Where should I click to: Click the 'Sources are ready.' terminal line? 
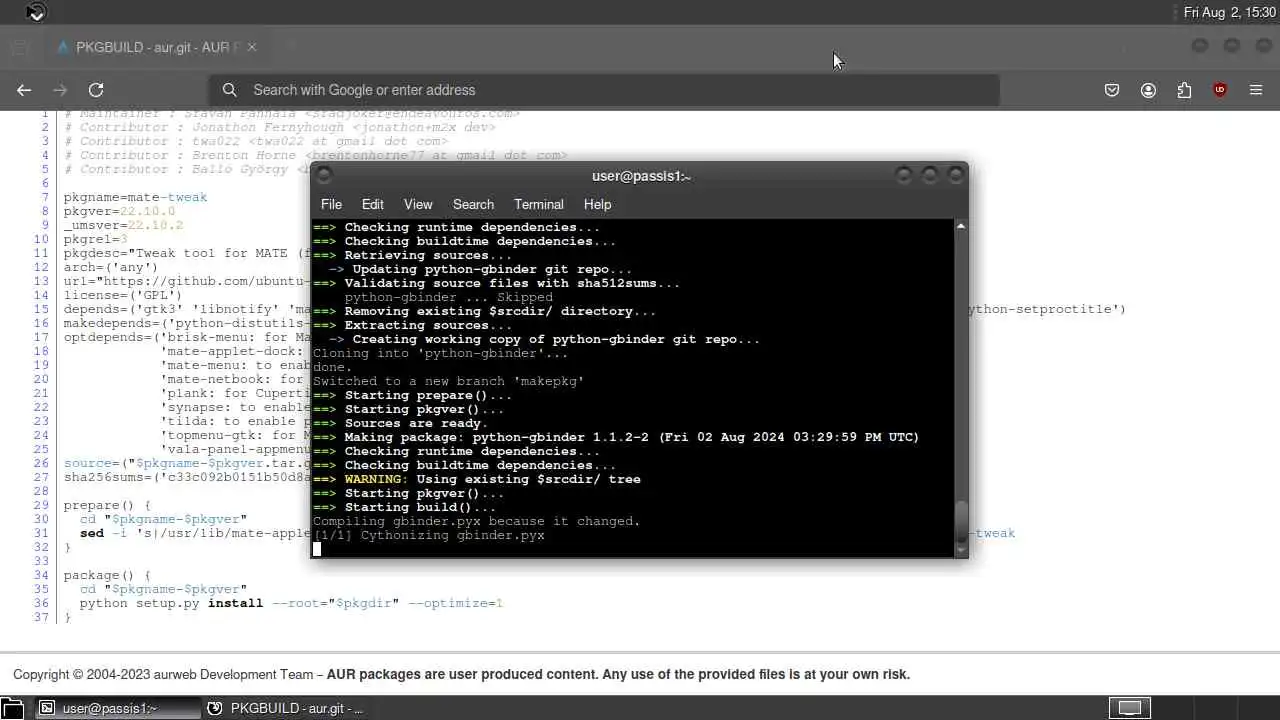[x=400, y=423]
